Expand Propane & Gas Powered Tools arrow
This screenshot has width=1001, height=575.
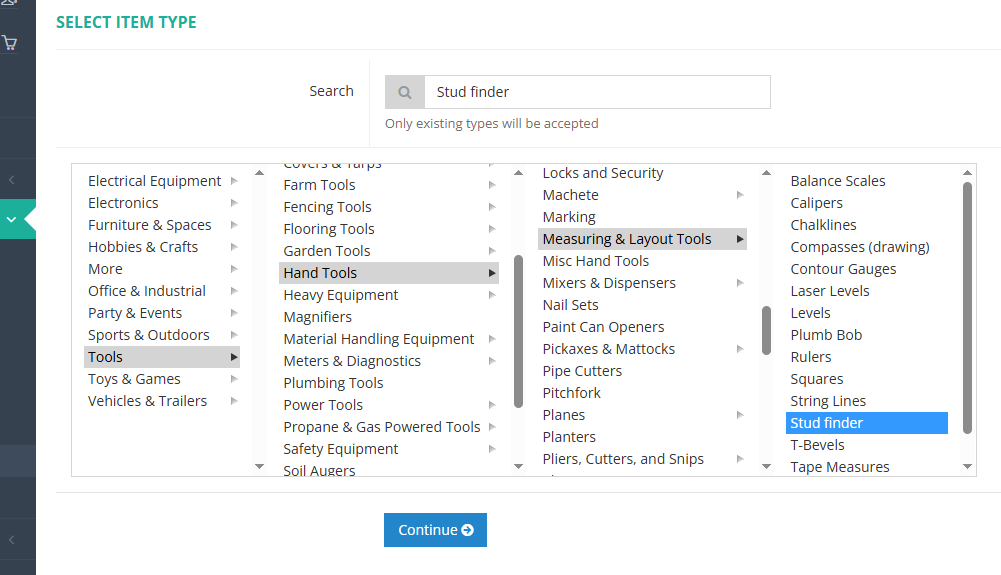tap(492, 427)
